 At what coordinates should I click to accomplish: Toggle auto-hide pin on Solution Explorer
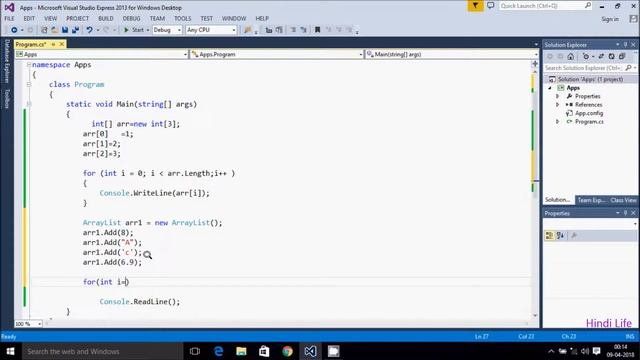click(x=625, y=44)
